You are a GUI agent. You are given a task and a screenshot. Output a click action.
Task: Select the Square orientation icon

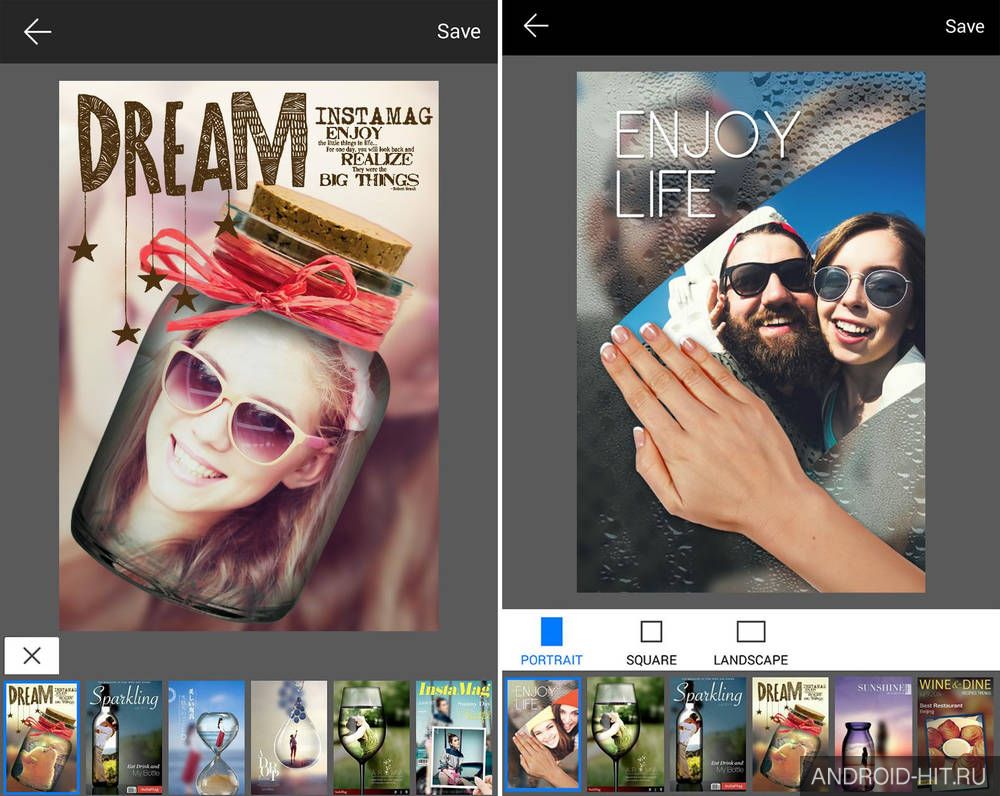click(x=651, y=631)
